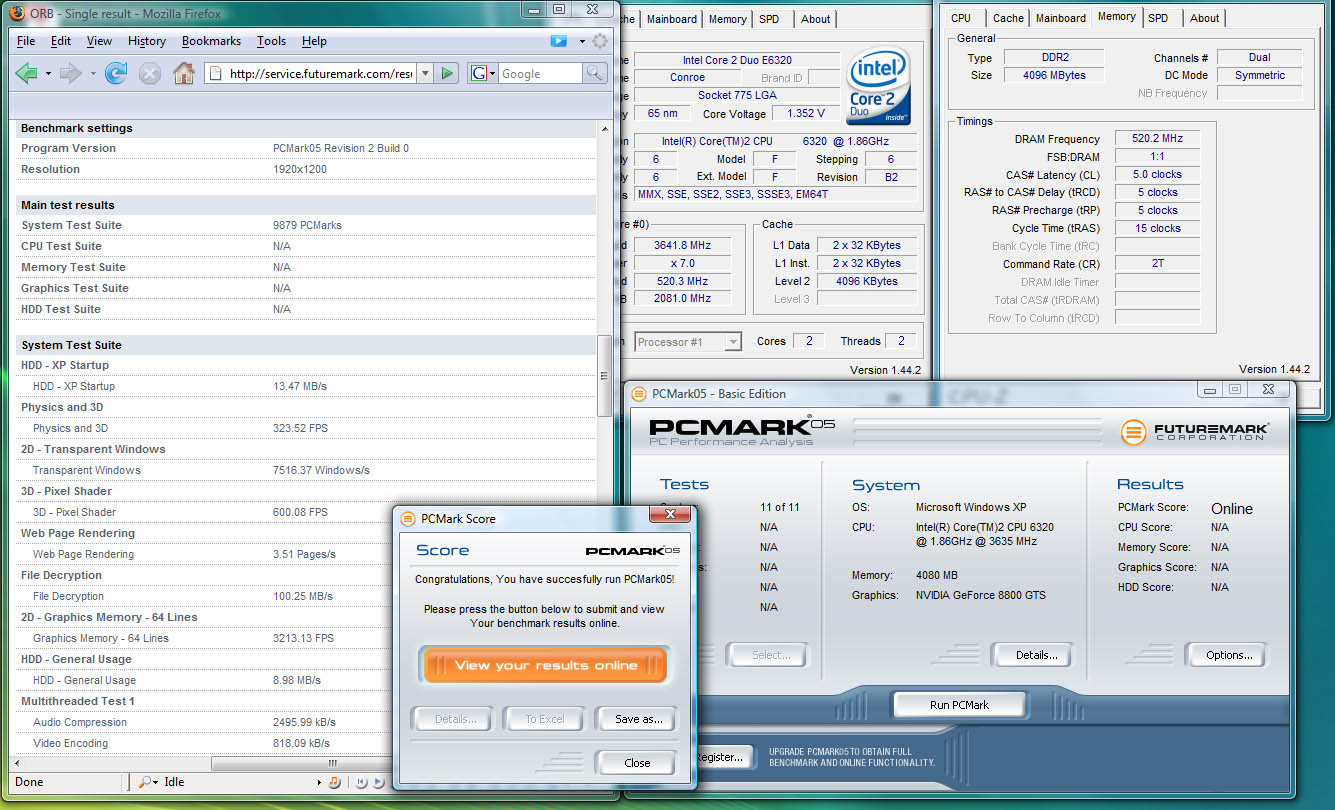The image size is (1335, 810).
Task: Click the magnifier icon beside Idle
Action: (145, 782)
